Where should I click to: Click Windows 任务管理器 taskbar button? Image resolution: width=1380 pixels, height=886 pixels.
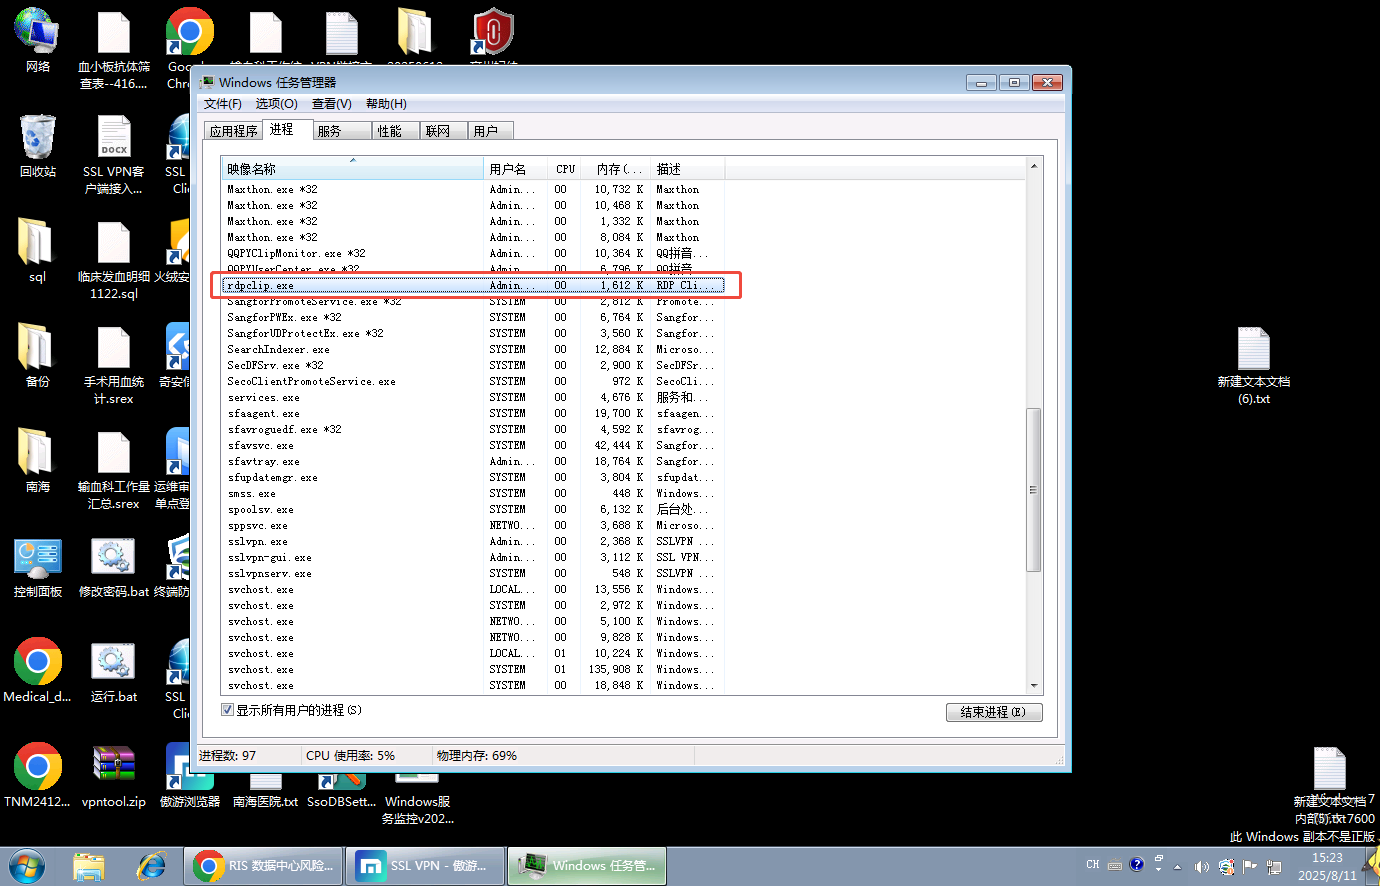point(587,866)
